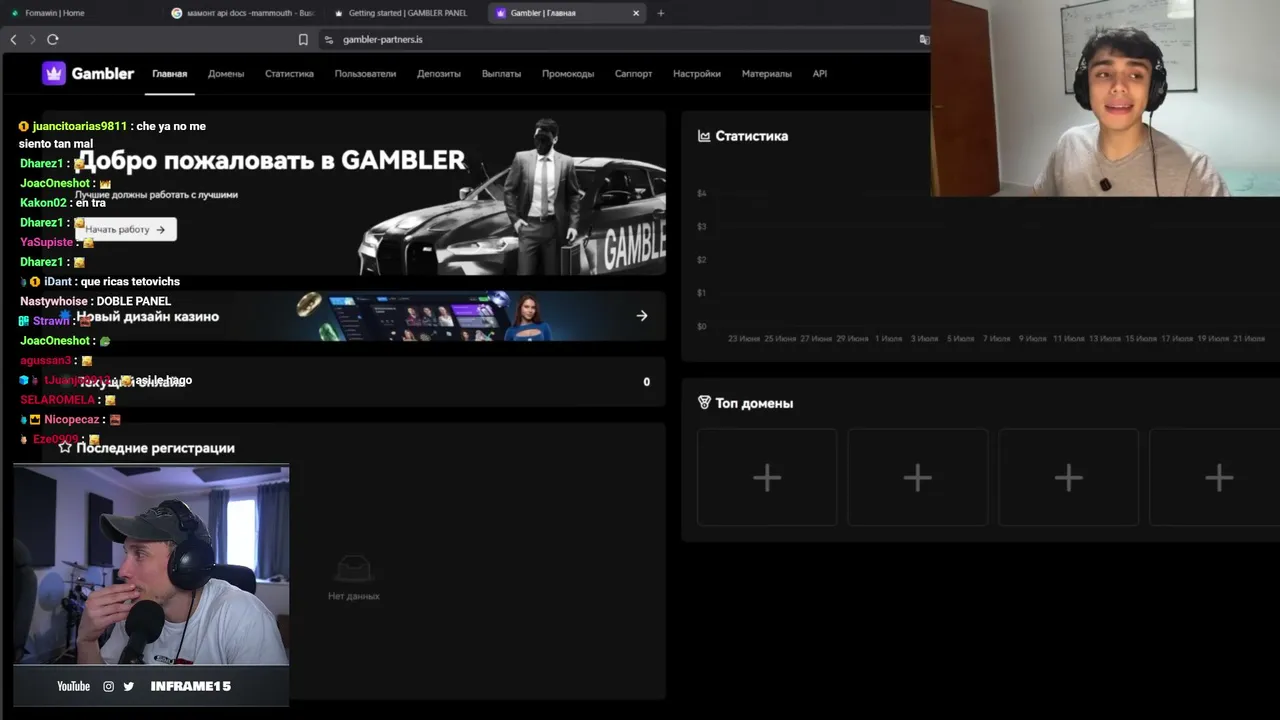Open the Пользователи page
Viewport: 1280px width, 720px height.
[365, 74]
